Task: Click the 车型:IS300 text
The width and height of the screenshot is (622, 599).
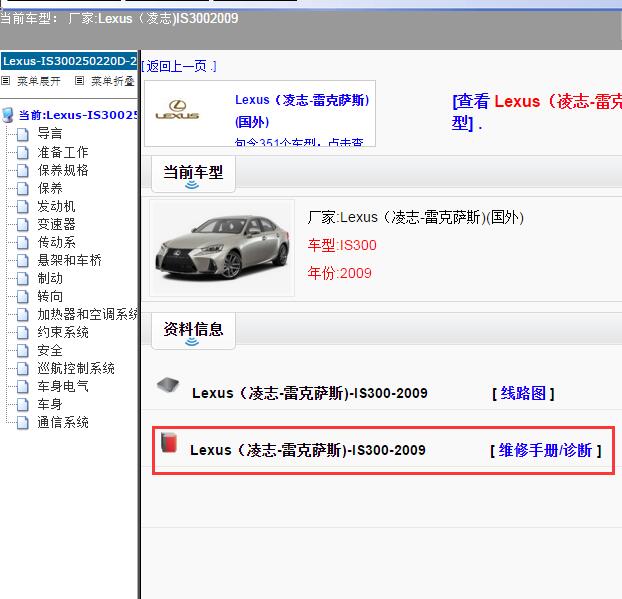Action: (x=342, y=245)
